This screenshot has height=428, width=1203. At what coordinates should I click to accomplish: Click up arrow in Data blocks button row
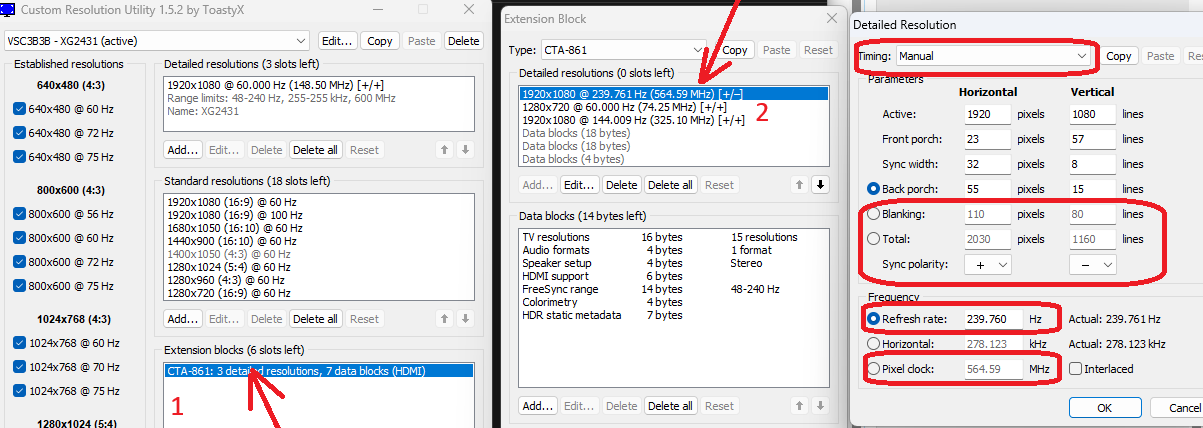tap(799, 405)
